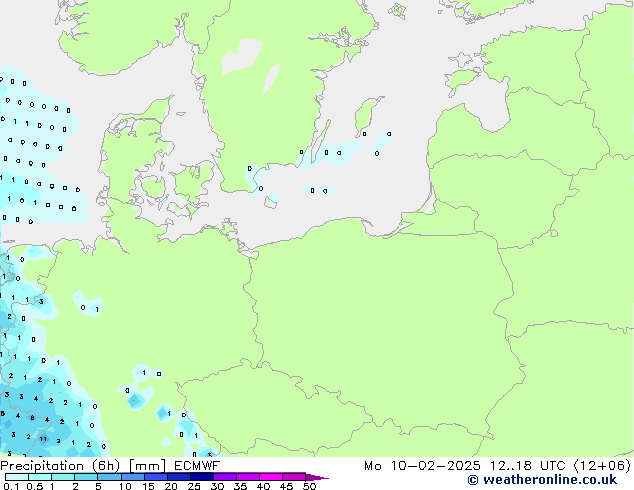Click the '30' legend scale label
The image size is (634, 490).
point(217,486)
